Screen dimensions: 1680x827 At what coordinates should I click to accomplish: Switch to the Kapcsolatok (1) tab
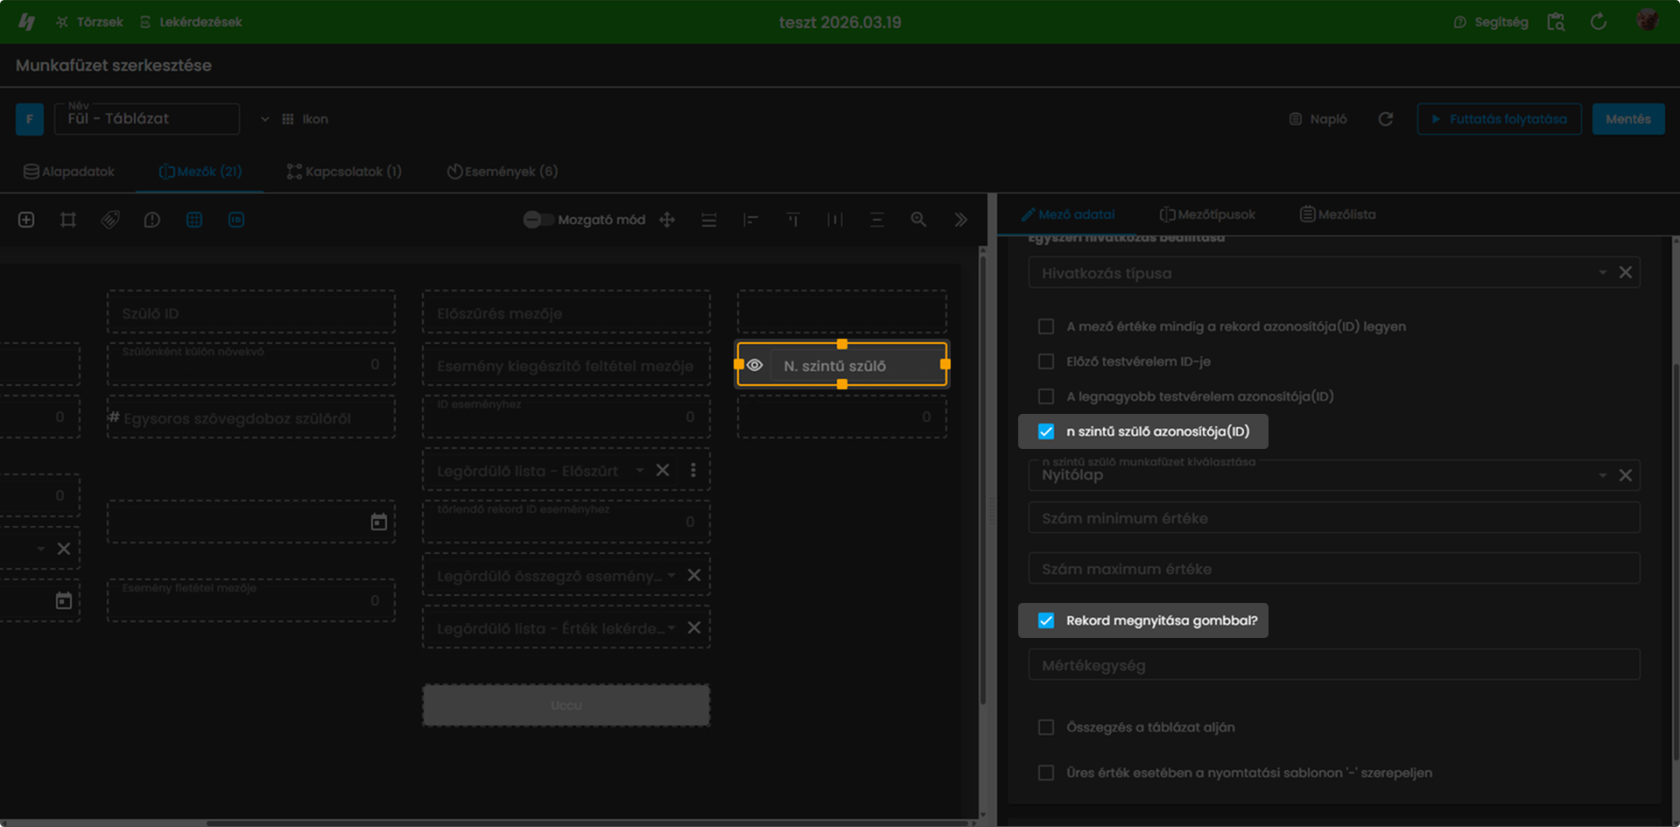344,171
